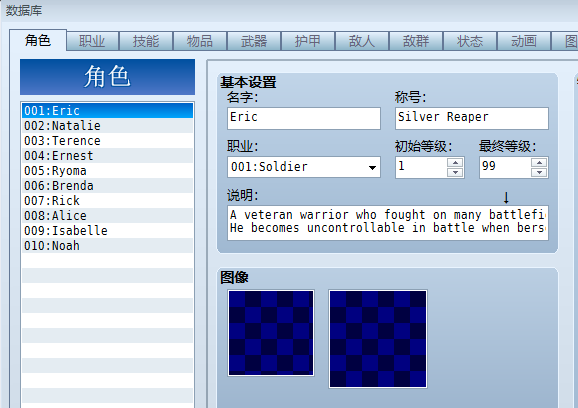Click the 称号 field with Silver Reaper
This screenshot has width=578, height=408.
[x=471, y=118]
